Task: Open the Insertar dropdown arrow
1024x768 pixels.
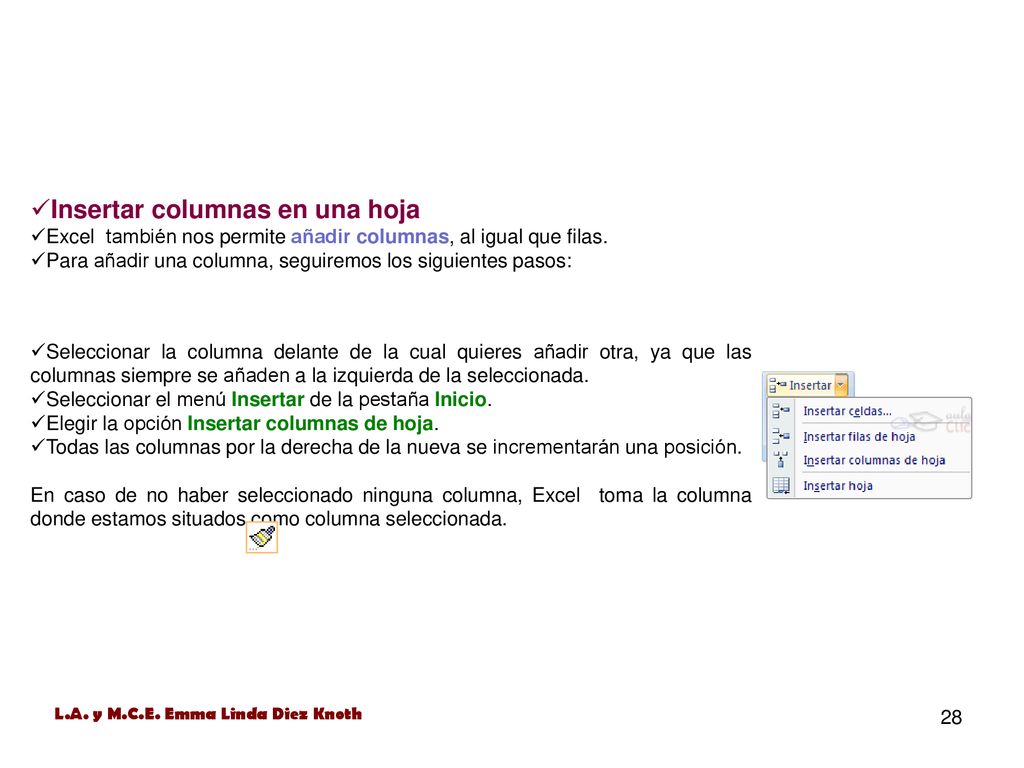Action: coord(841,385)
